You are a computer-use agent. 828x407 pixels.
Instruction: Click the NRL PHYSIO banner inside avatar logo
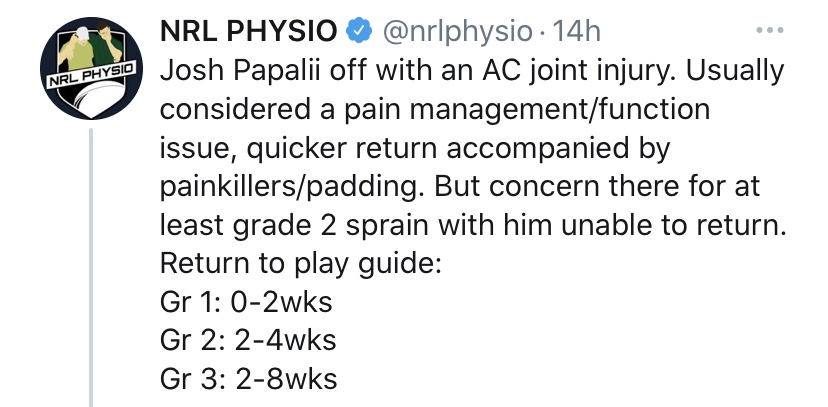pyautogui.click(x=92, y=76)
